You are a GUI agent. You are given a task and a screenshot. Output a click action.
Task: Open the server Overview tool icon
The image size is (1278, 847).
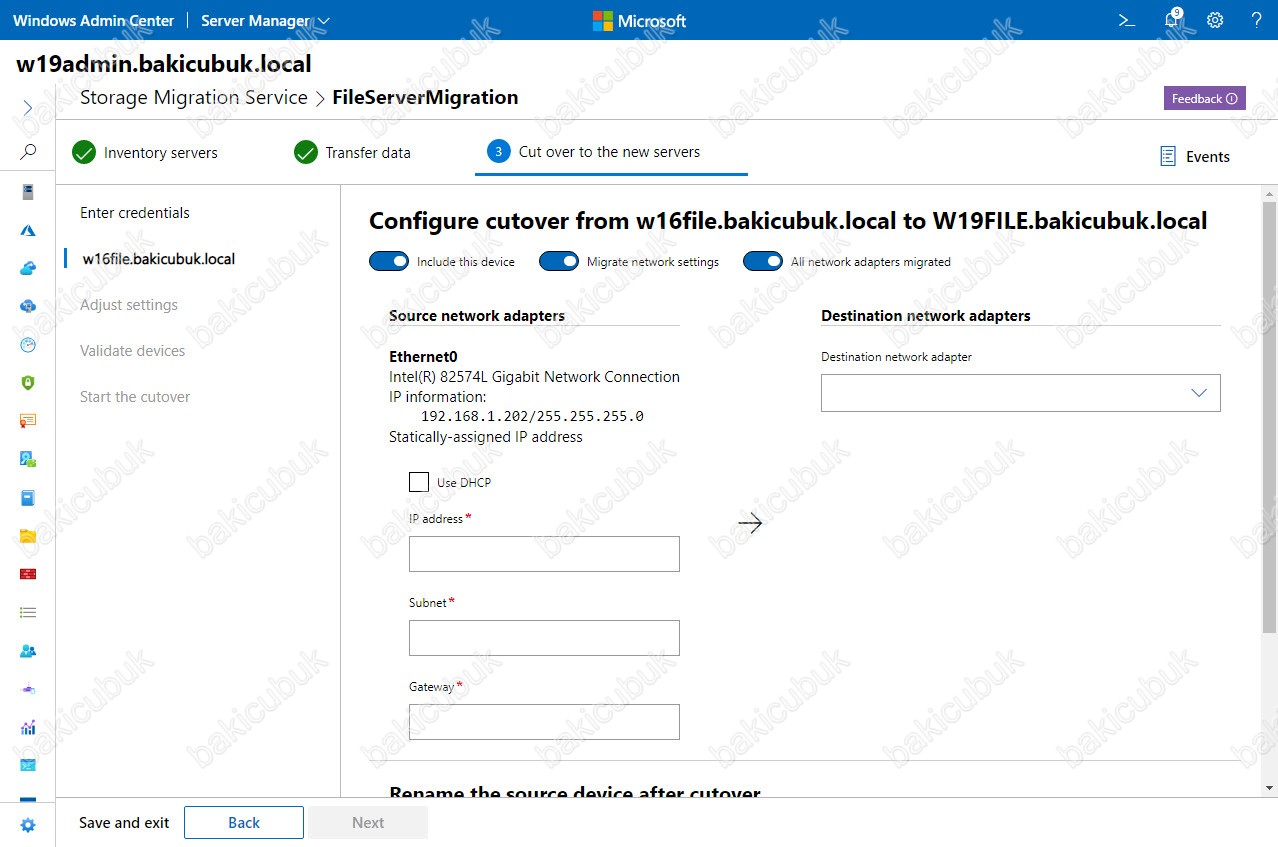(x=28, y=191)
